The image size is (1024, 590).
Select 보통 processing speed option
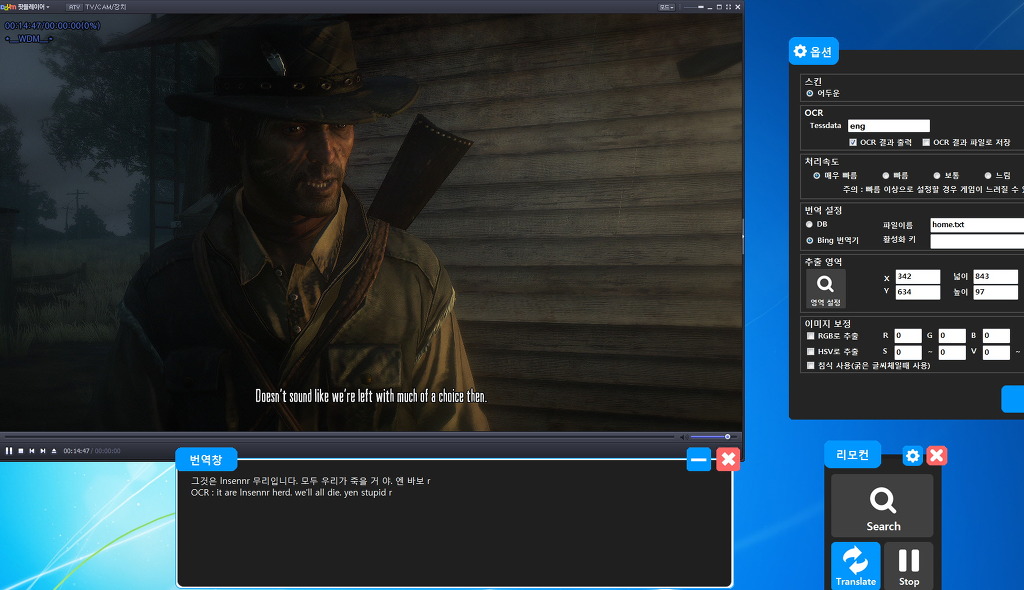[x=937, y=175]
